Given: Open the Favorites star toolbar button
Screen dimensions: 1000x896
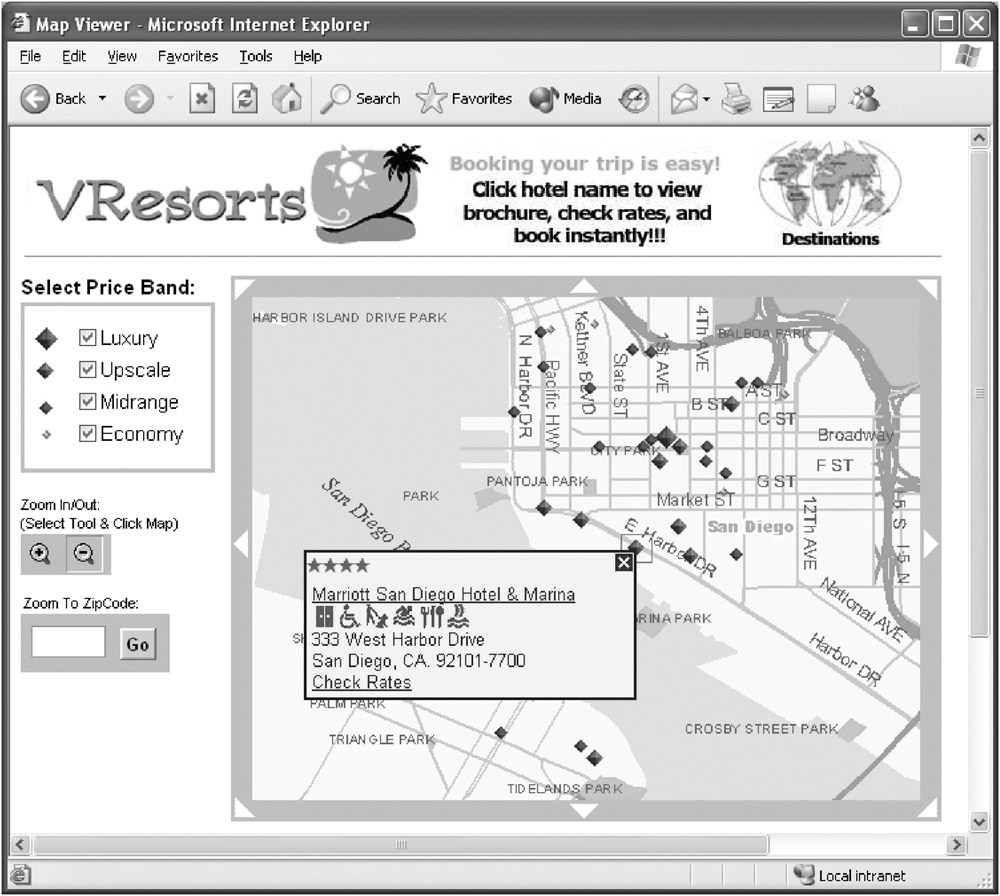Looking at the screenshot, I should [x=464, y=99].
